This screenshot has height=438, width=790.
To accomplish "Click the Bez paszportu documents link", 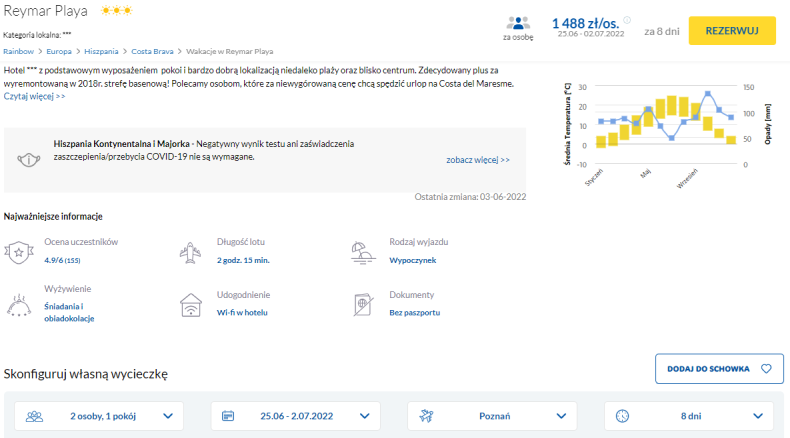I will [415, 312].
